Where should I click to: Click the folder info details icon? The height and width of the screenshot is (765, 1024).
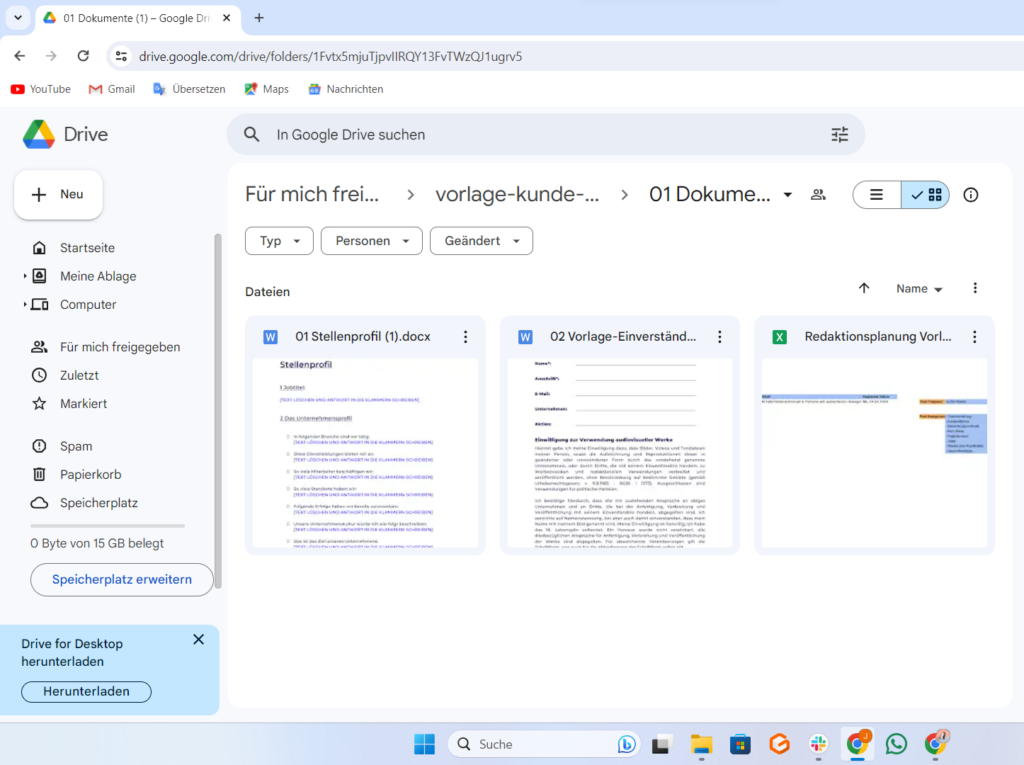[970, 195]
